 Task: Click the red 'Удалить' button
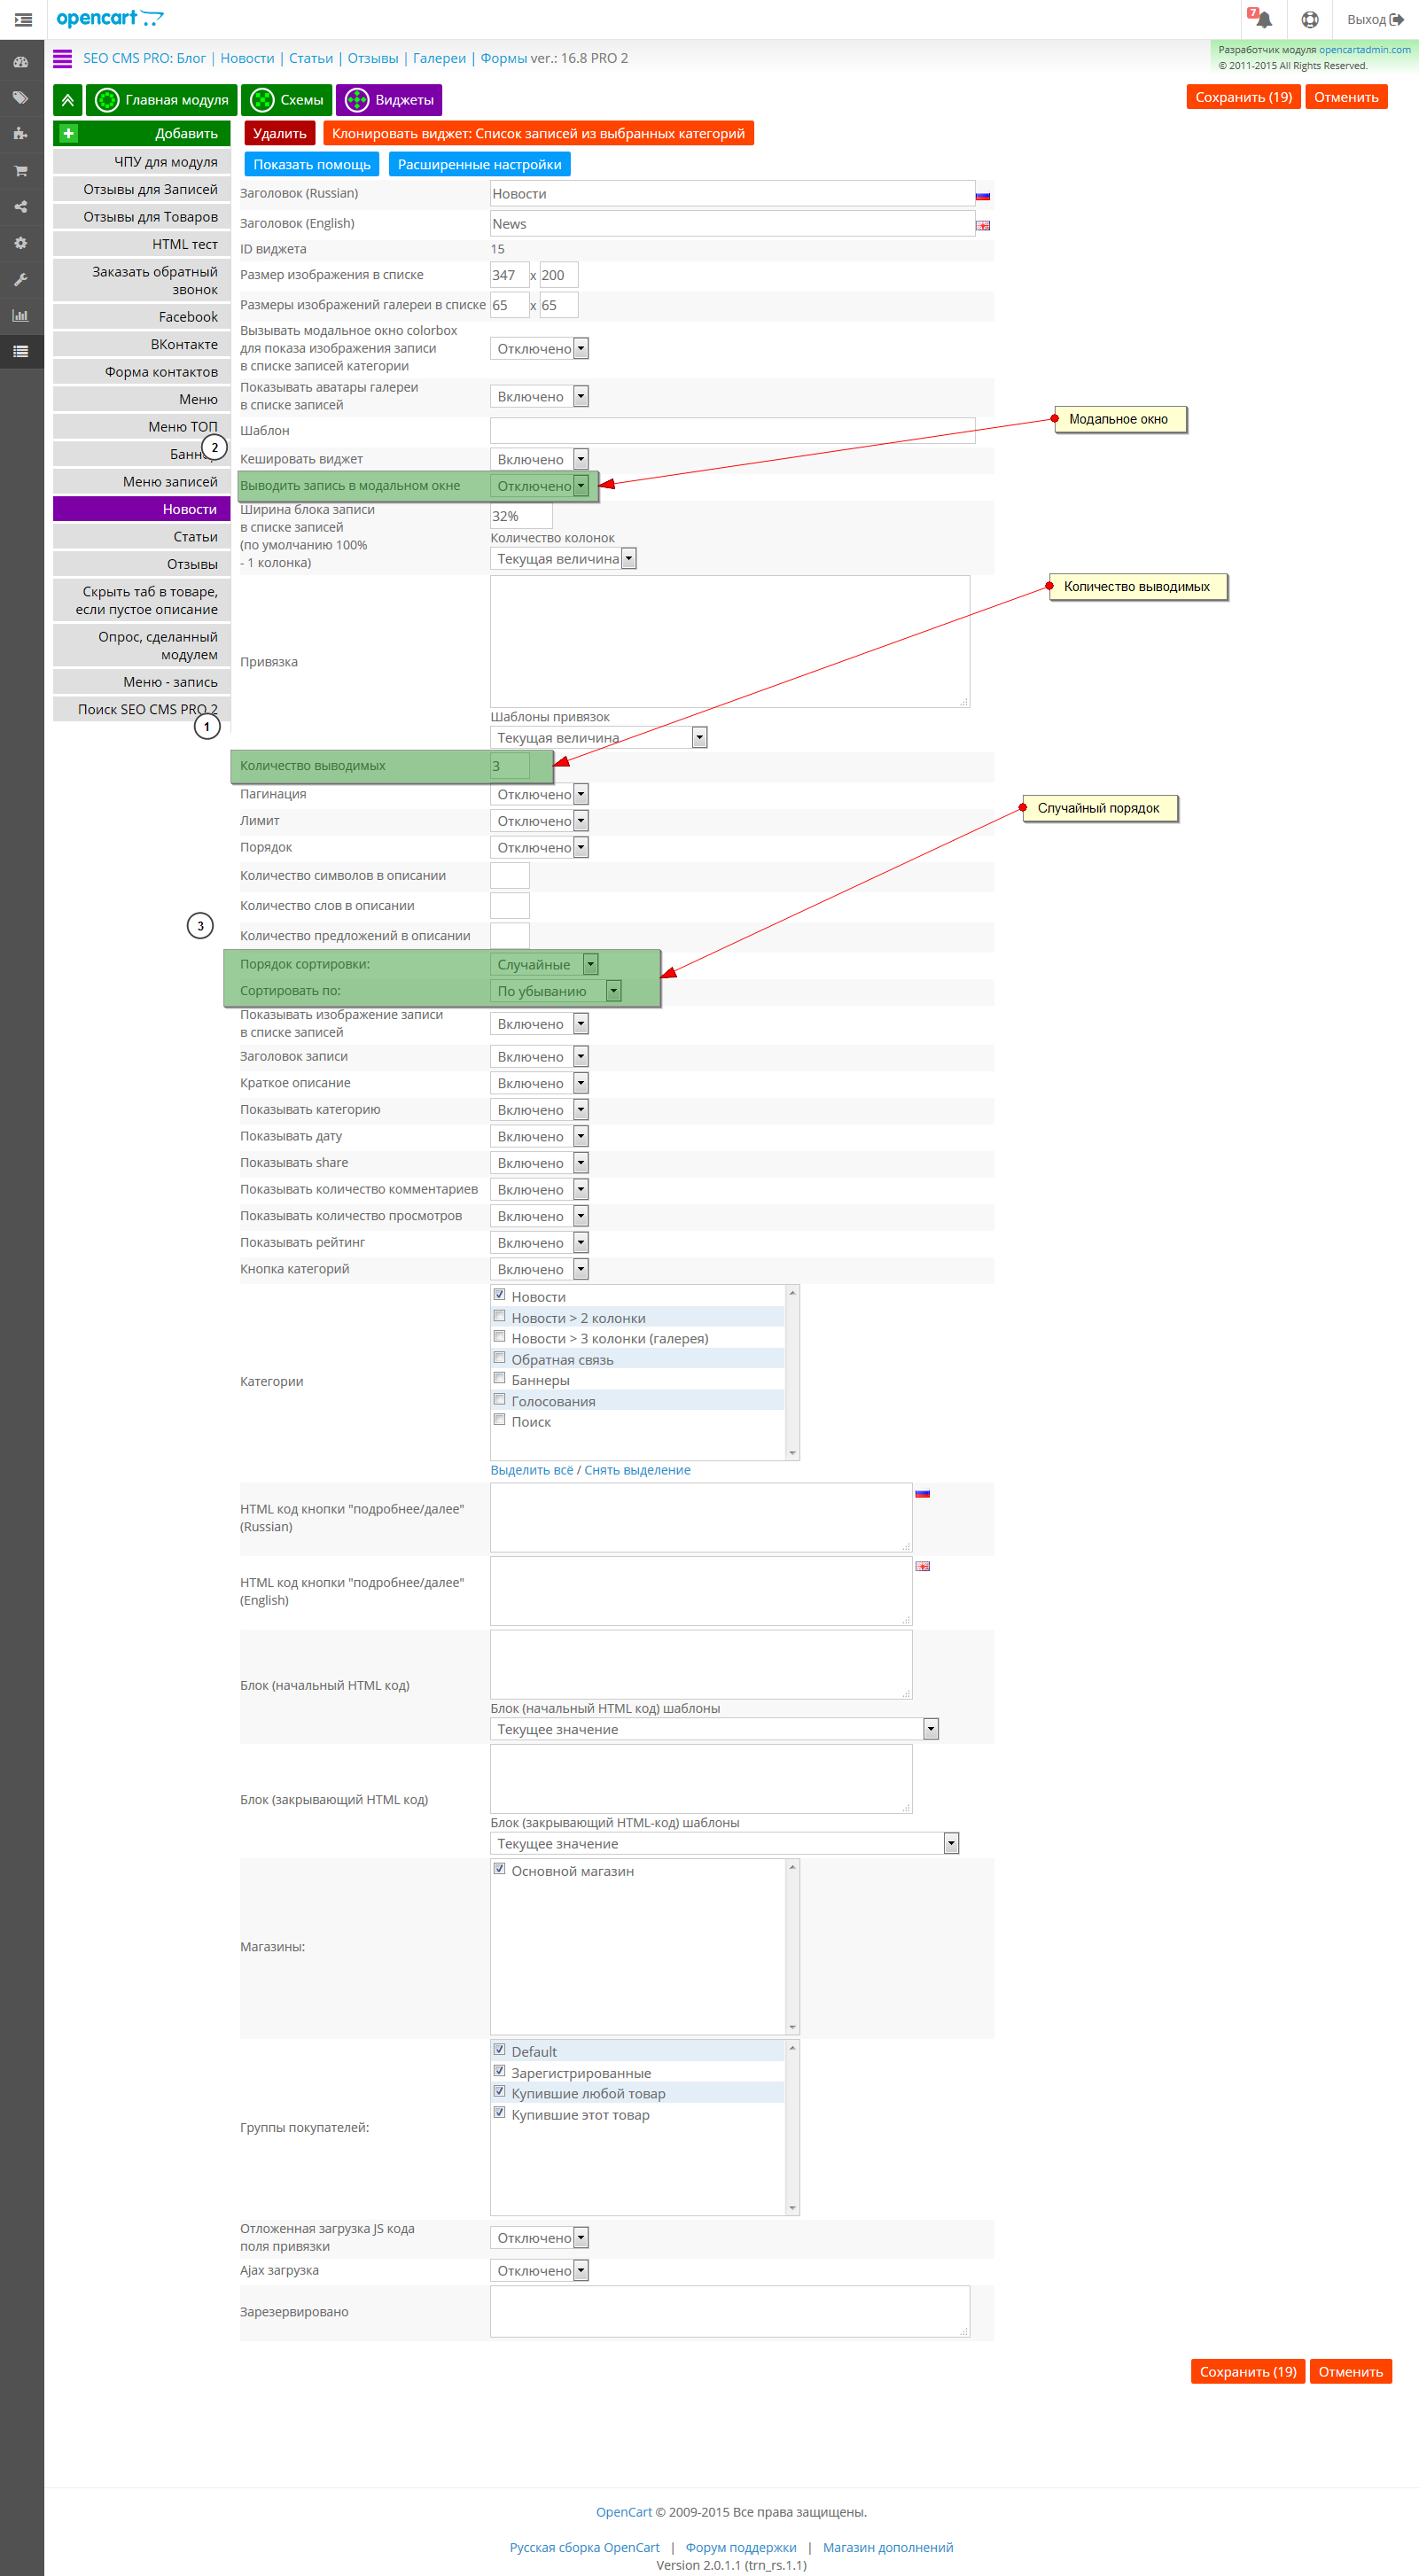(x=280, y=134)
